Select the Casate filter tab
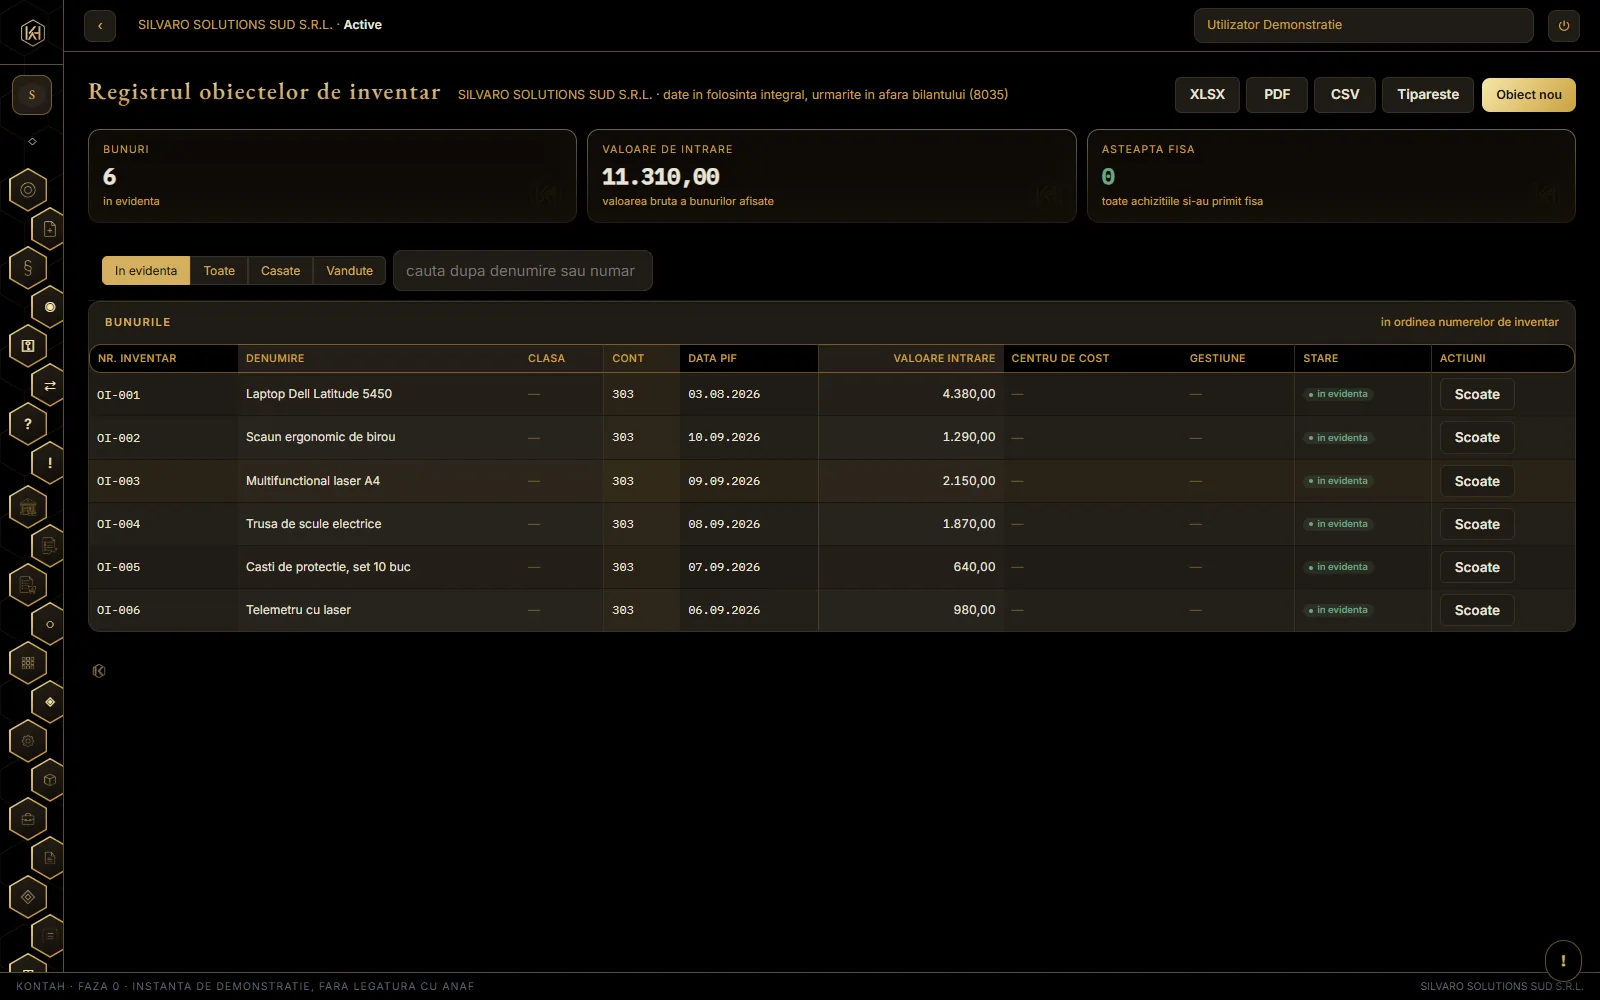Image resolution: width=1600 pixels, height=1000 pixels. (280, 271)
